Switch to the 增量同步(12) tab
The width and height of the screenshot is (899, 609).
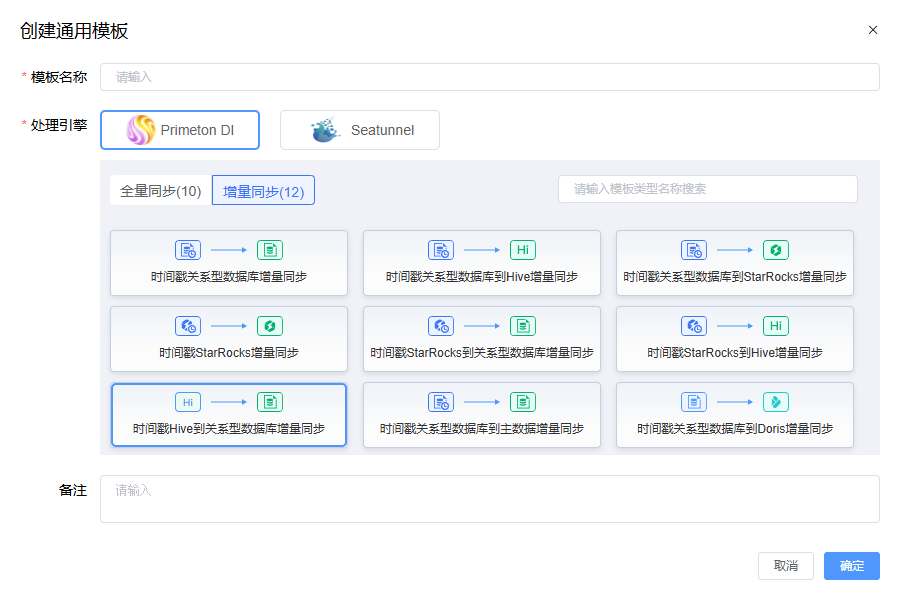pos(264,190)
